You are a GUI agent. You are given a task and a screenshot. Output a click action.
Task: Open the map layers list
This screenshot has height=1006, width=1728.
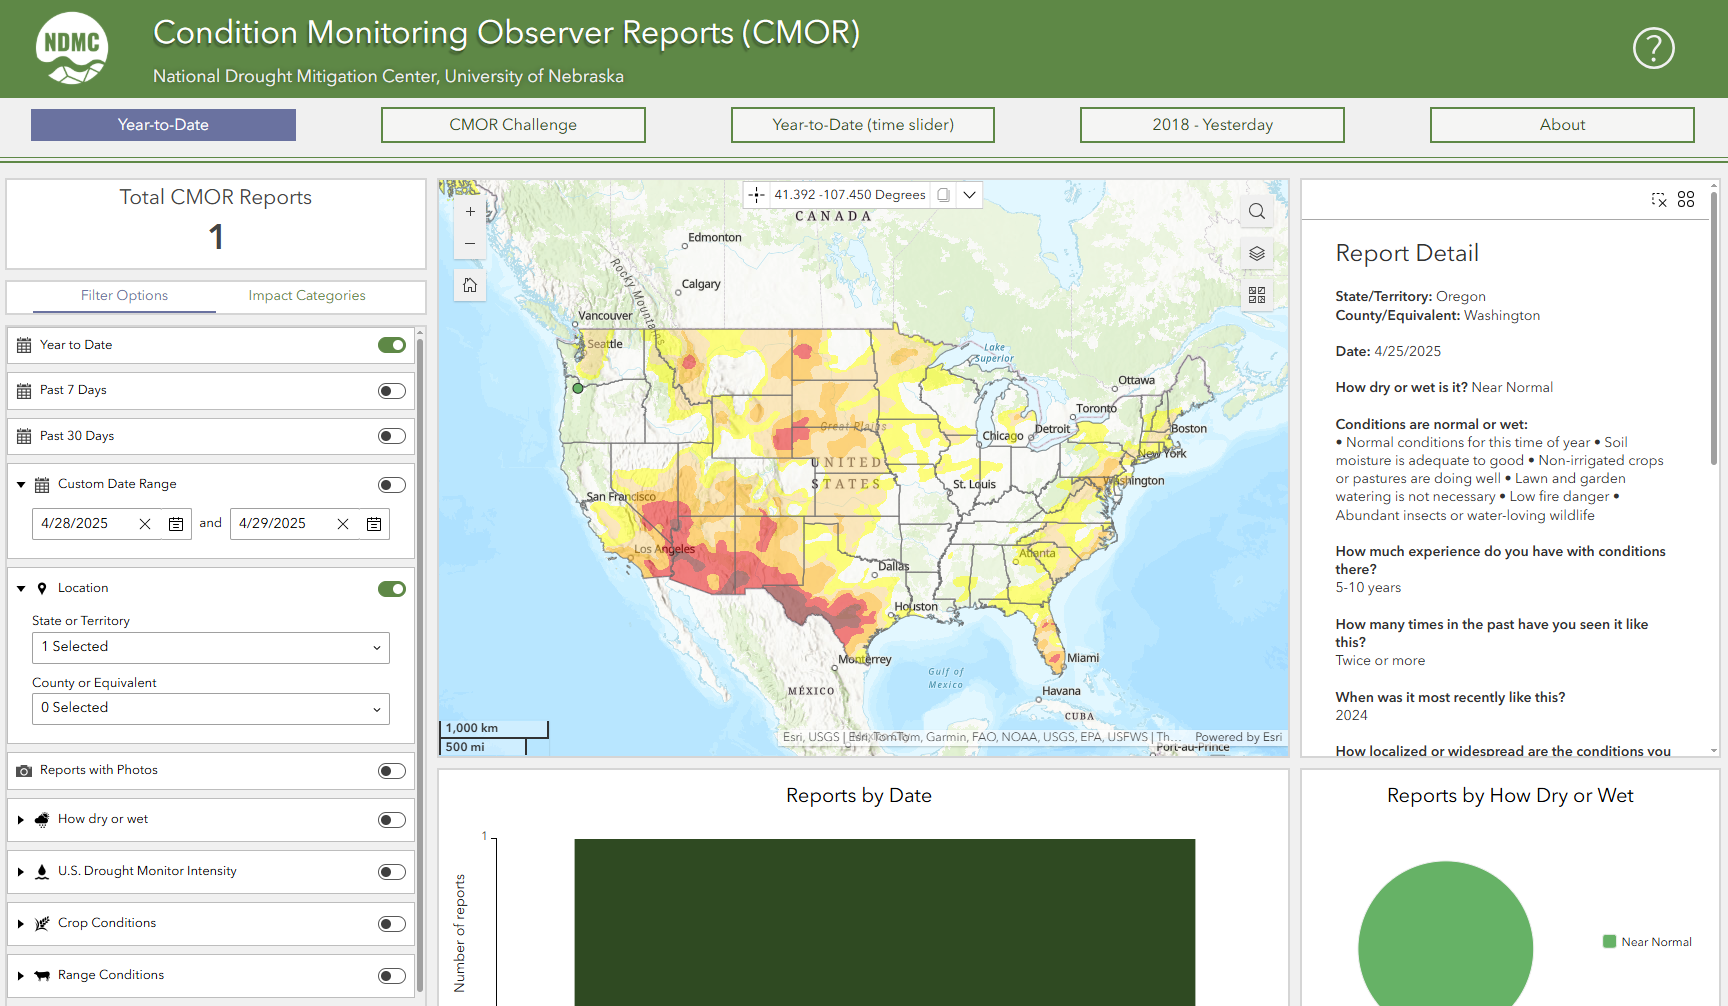point(1257,253)
